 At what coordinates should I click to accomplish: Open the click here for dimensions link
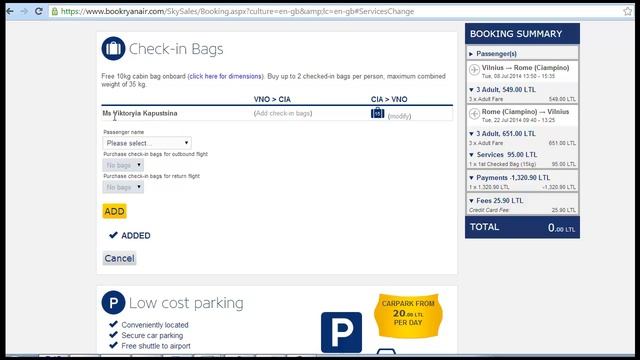click(x=225, y=76)
